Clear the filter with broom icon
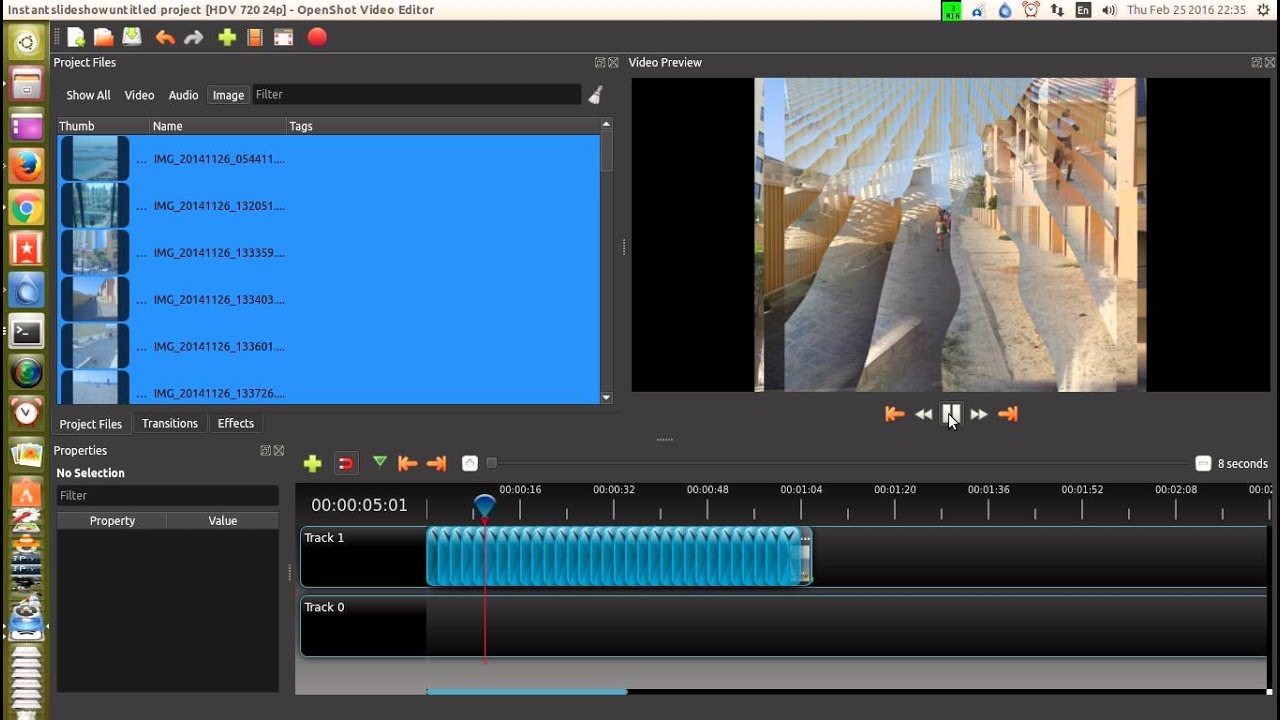The width and height of the screenshot is (1280, 720). (596, 95)
